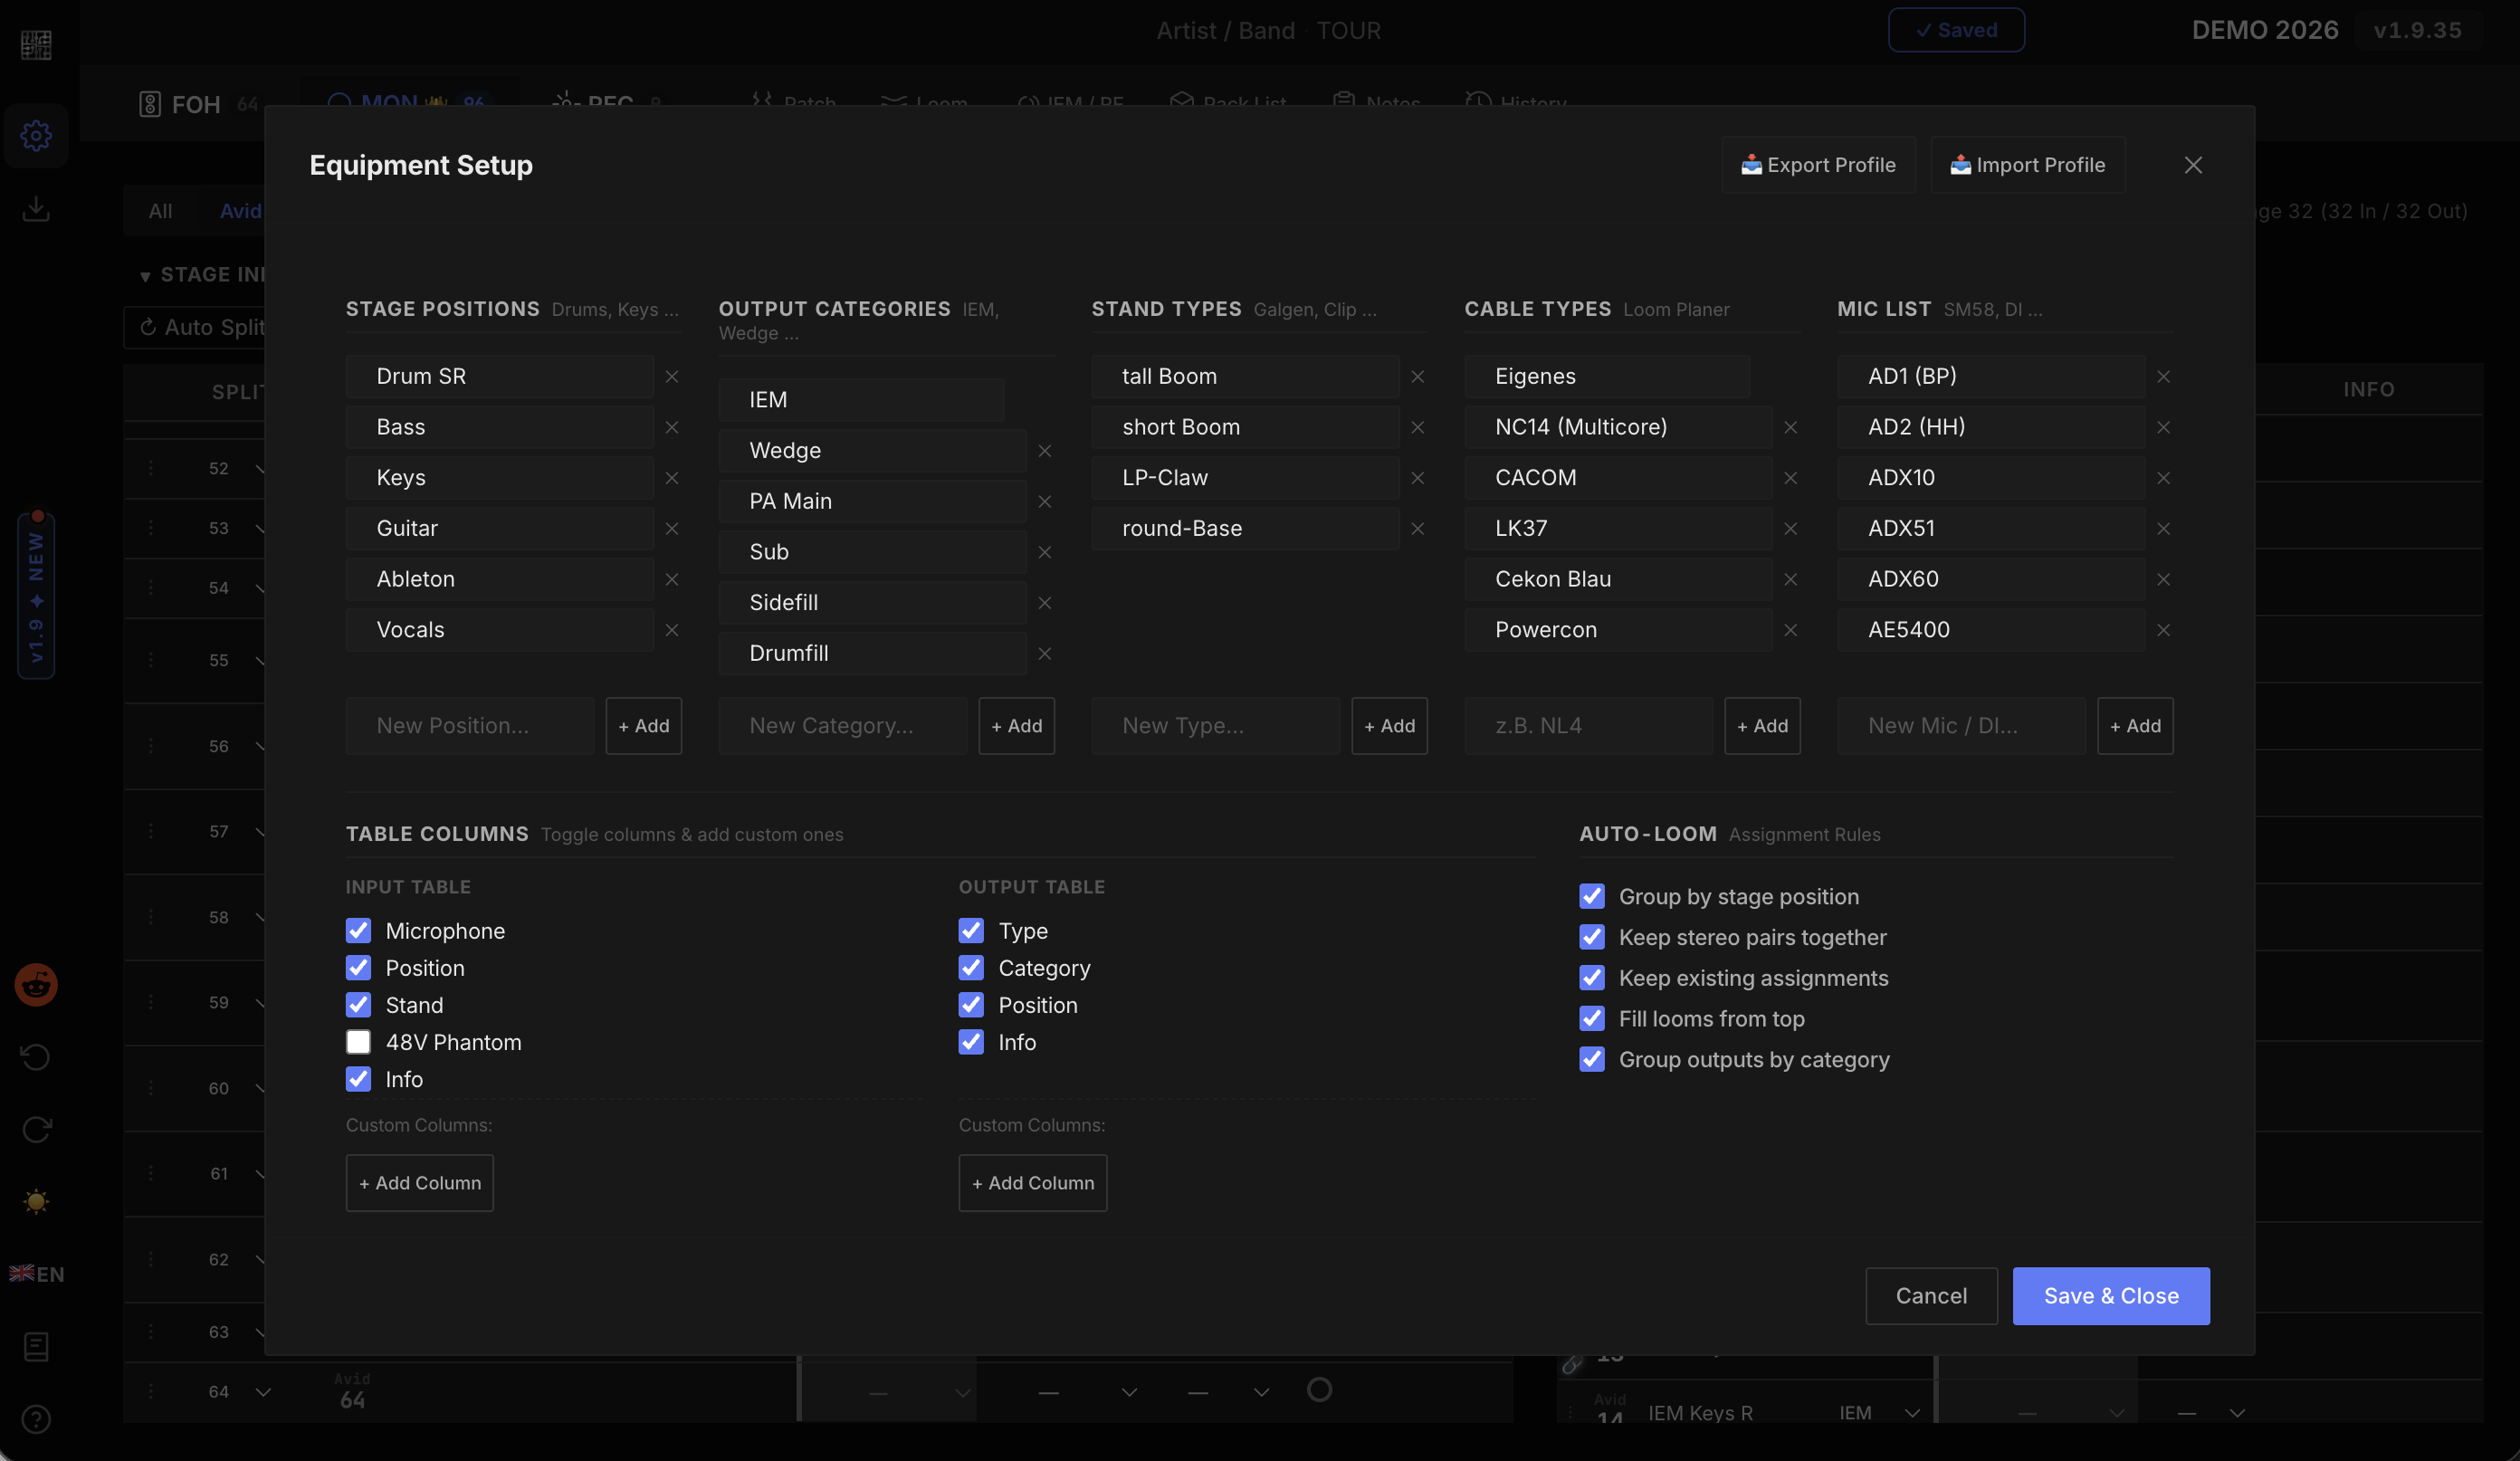Delete ADX10 from mic list
The width and height of the screenshot is (2520, 1461).
2164,478
